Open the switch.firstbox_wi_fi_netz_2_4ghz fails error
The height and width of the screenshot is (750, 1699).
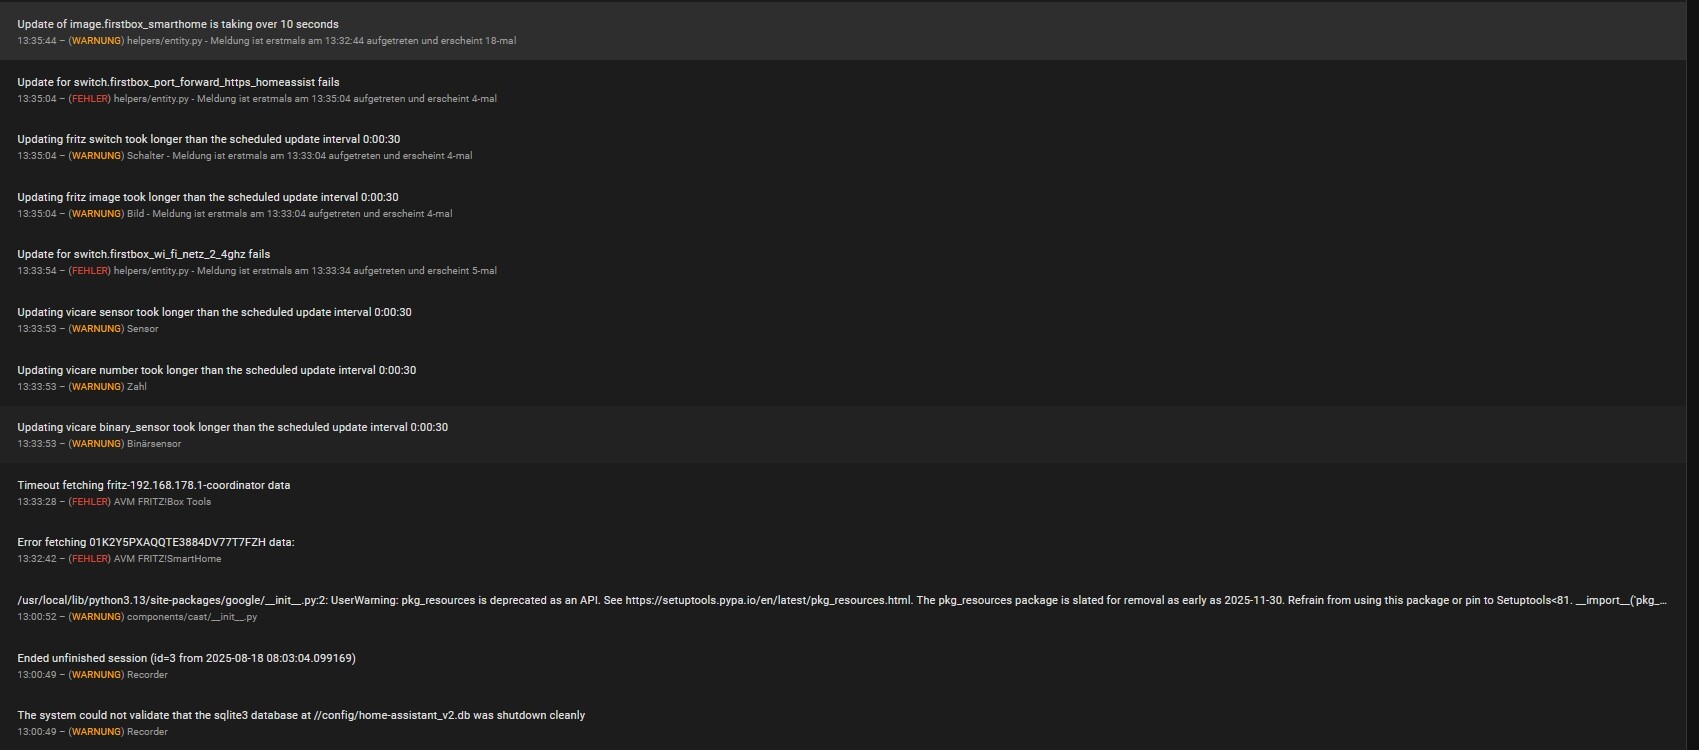click(x=843, y=262)
